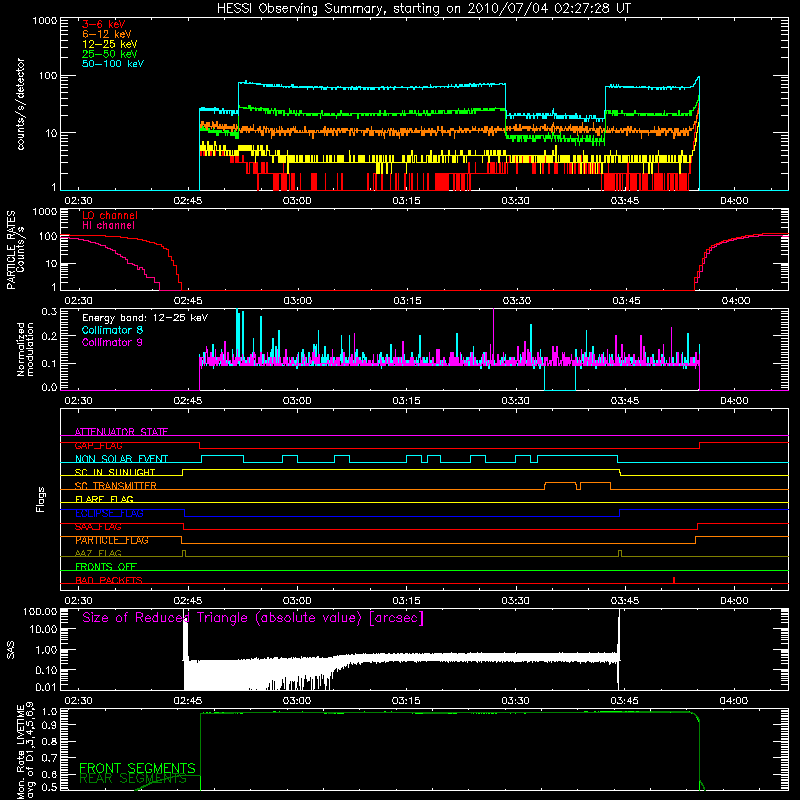
Task: Select the red 3-6 keV legend entry
Action: pyautogui.click(x=104, y=24)
